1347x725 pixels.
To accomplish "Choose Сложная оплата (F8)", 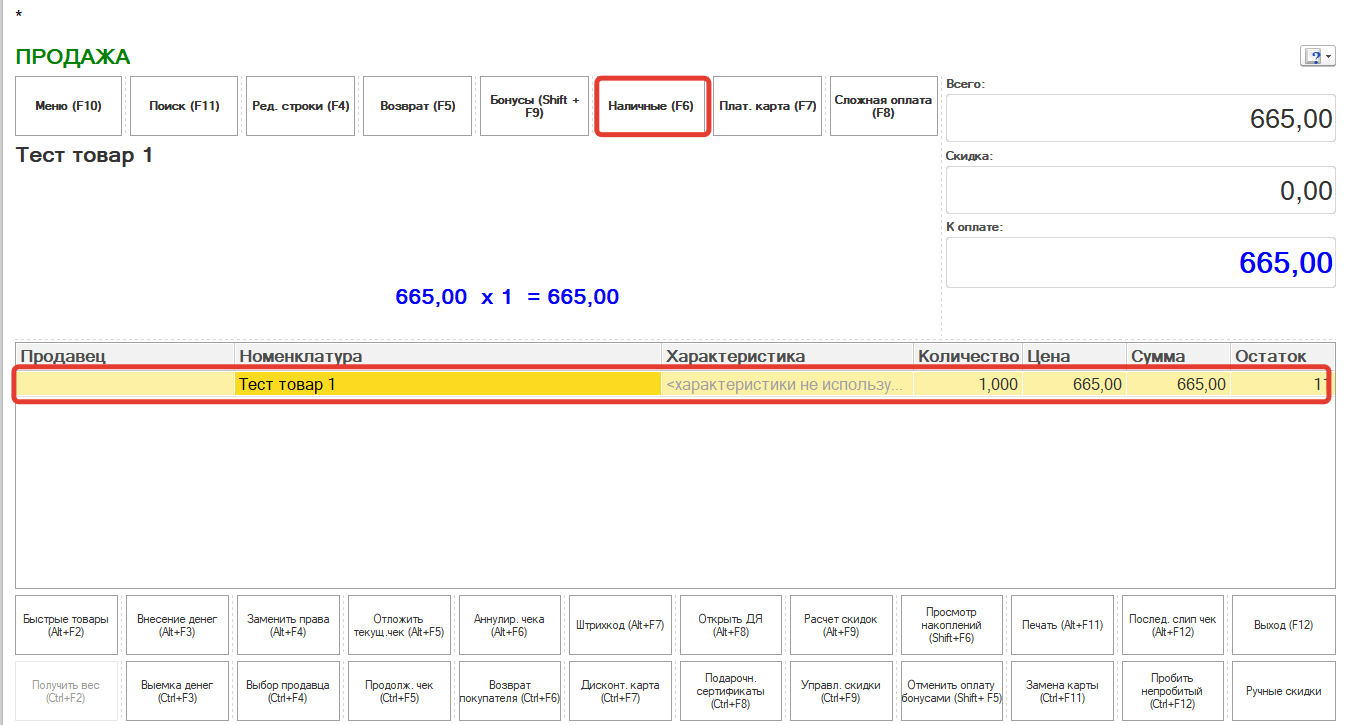I will click(883, 106).
